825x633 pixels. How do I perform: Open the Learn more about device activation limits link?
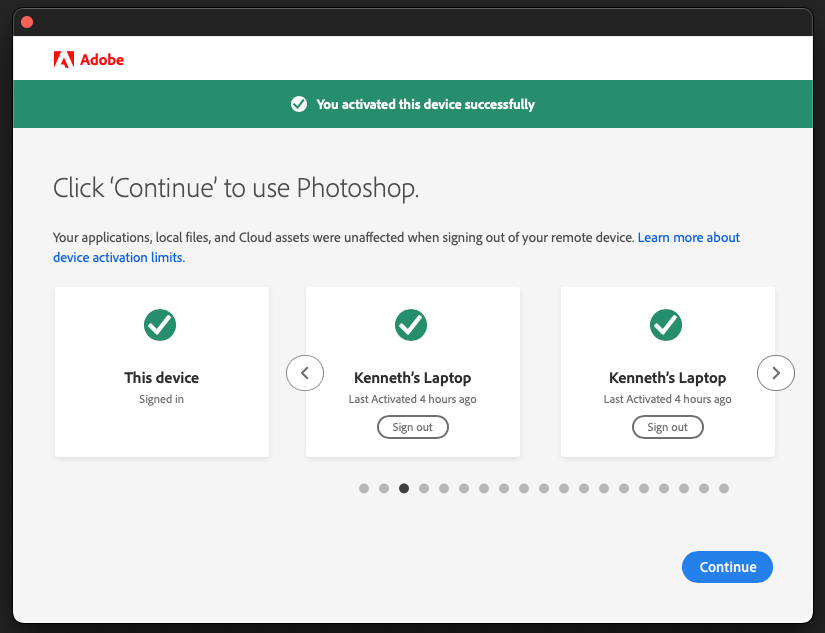coord(688,238)
